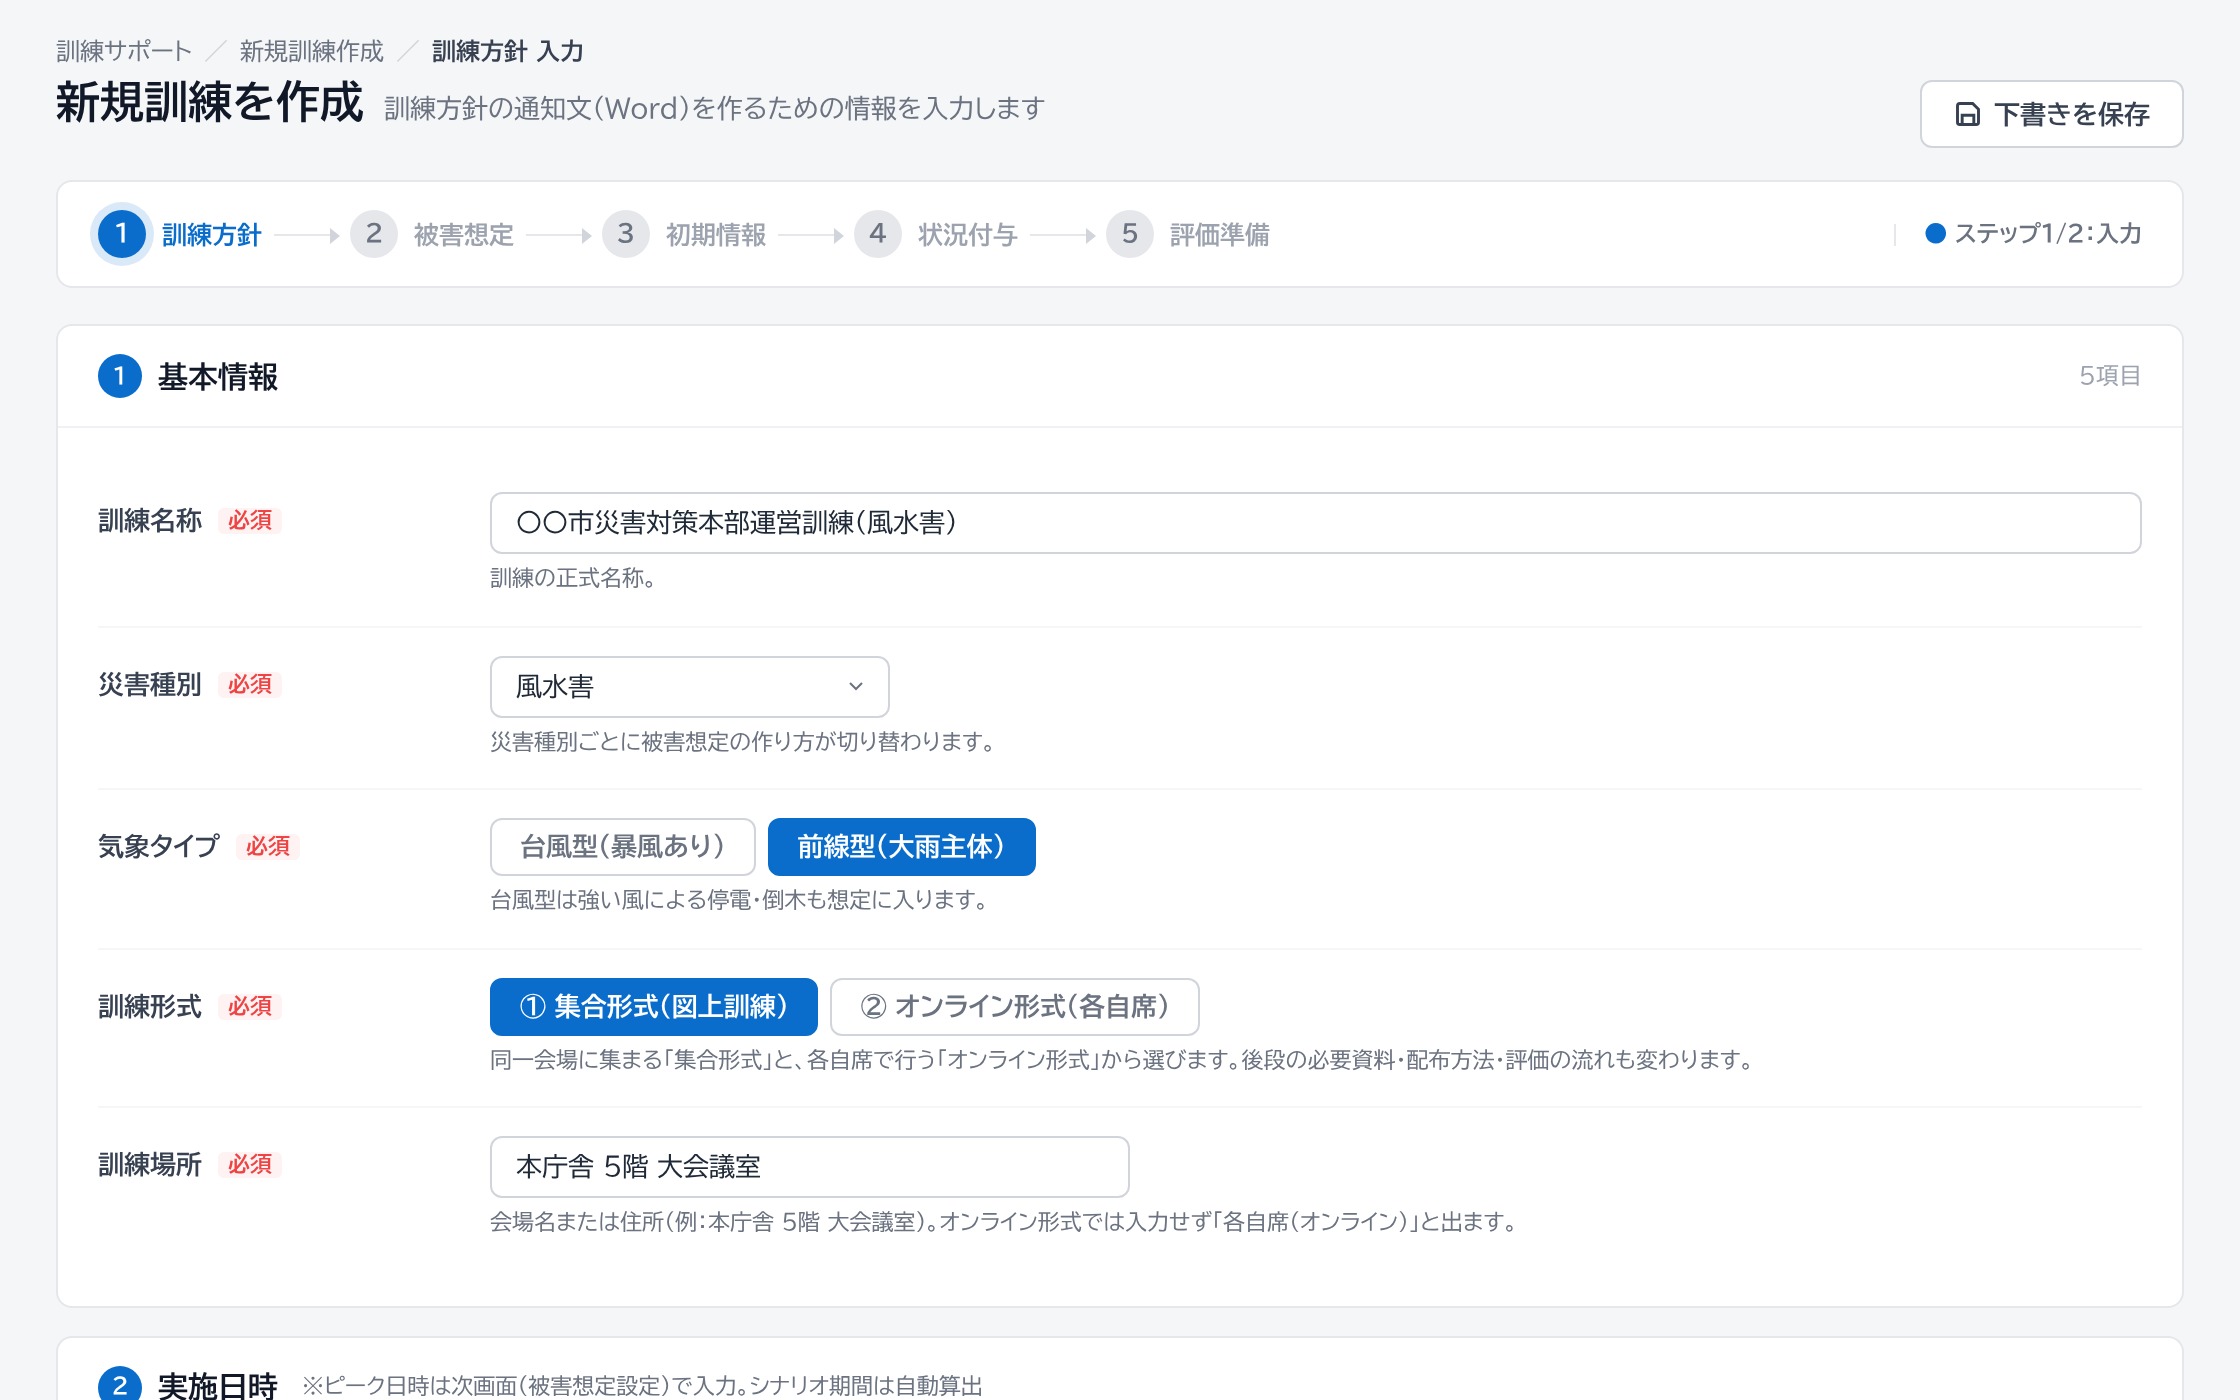This screenshot has height=1400, width=2240.
Task: Click the 新規訓練を作成 page title
Action: (209, 102)
